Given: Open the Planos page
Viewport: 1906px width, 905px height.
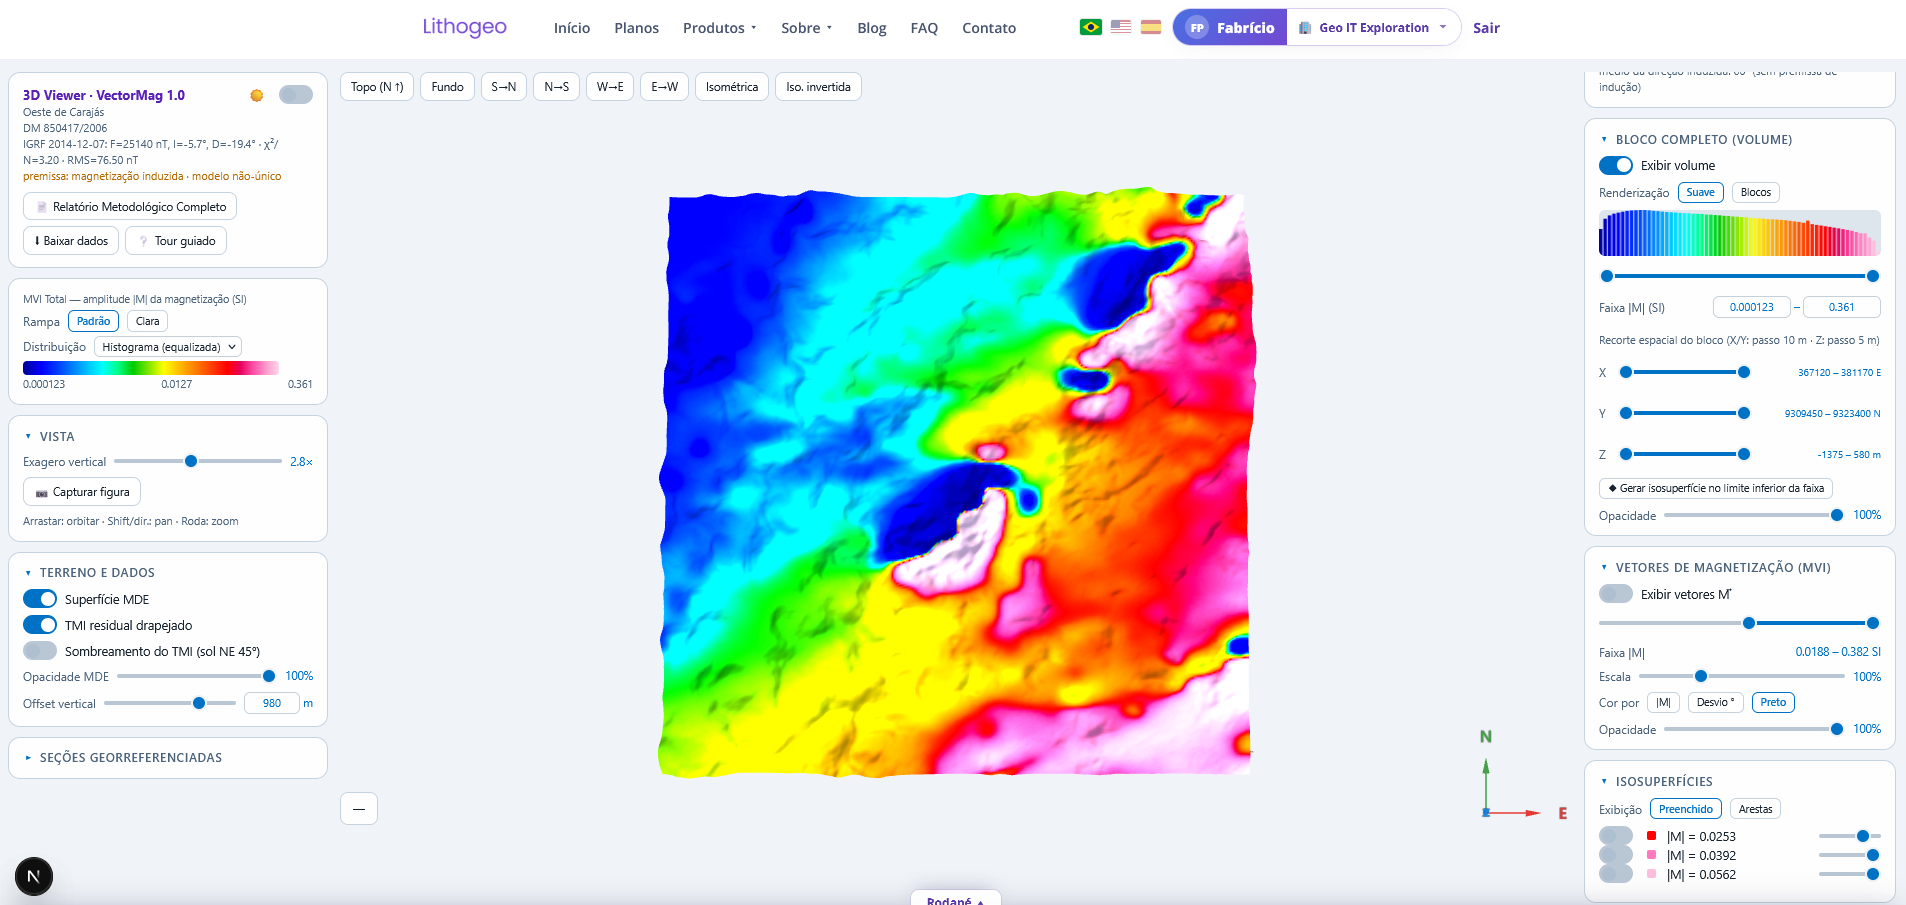Looking at the screenshot, I should (636, 28).
